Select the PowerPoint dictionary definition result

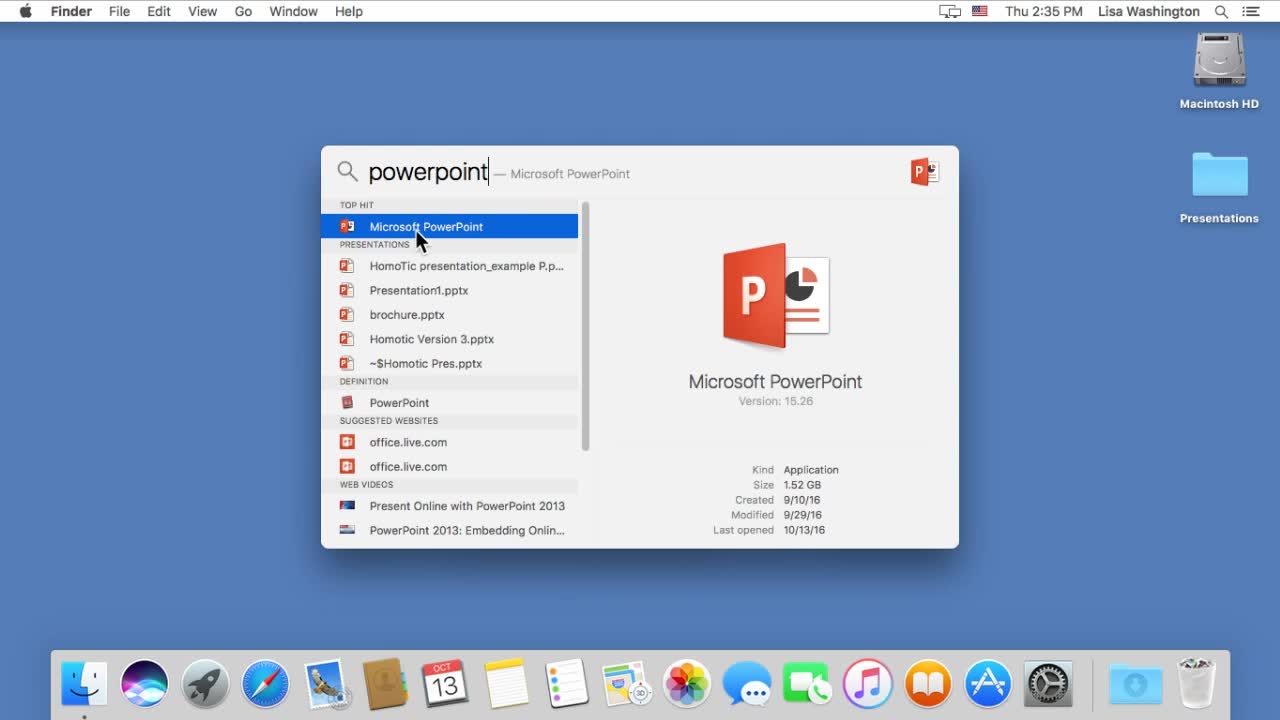(x=399, y=403)
